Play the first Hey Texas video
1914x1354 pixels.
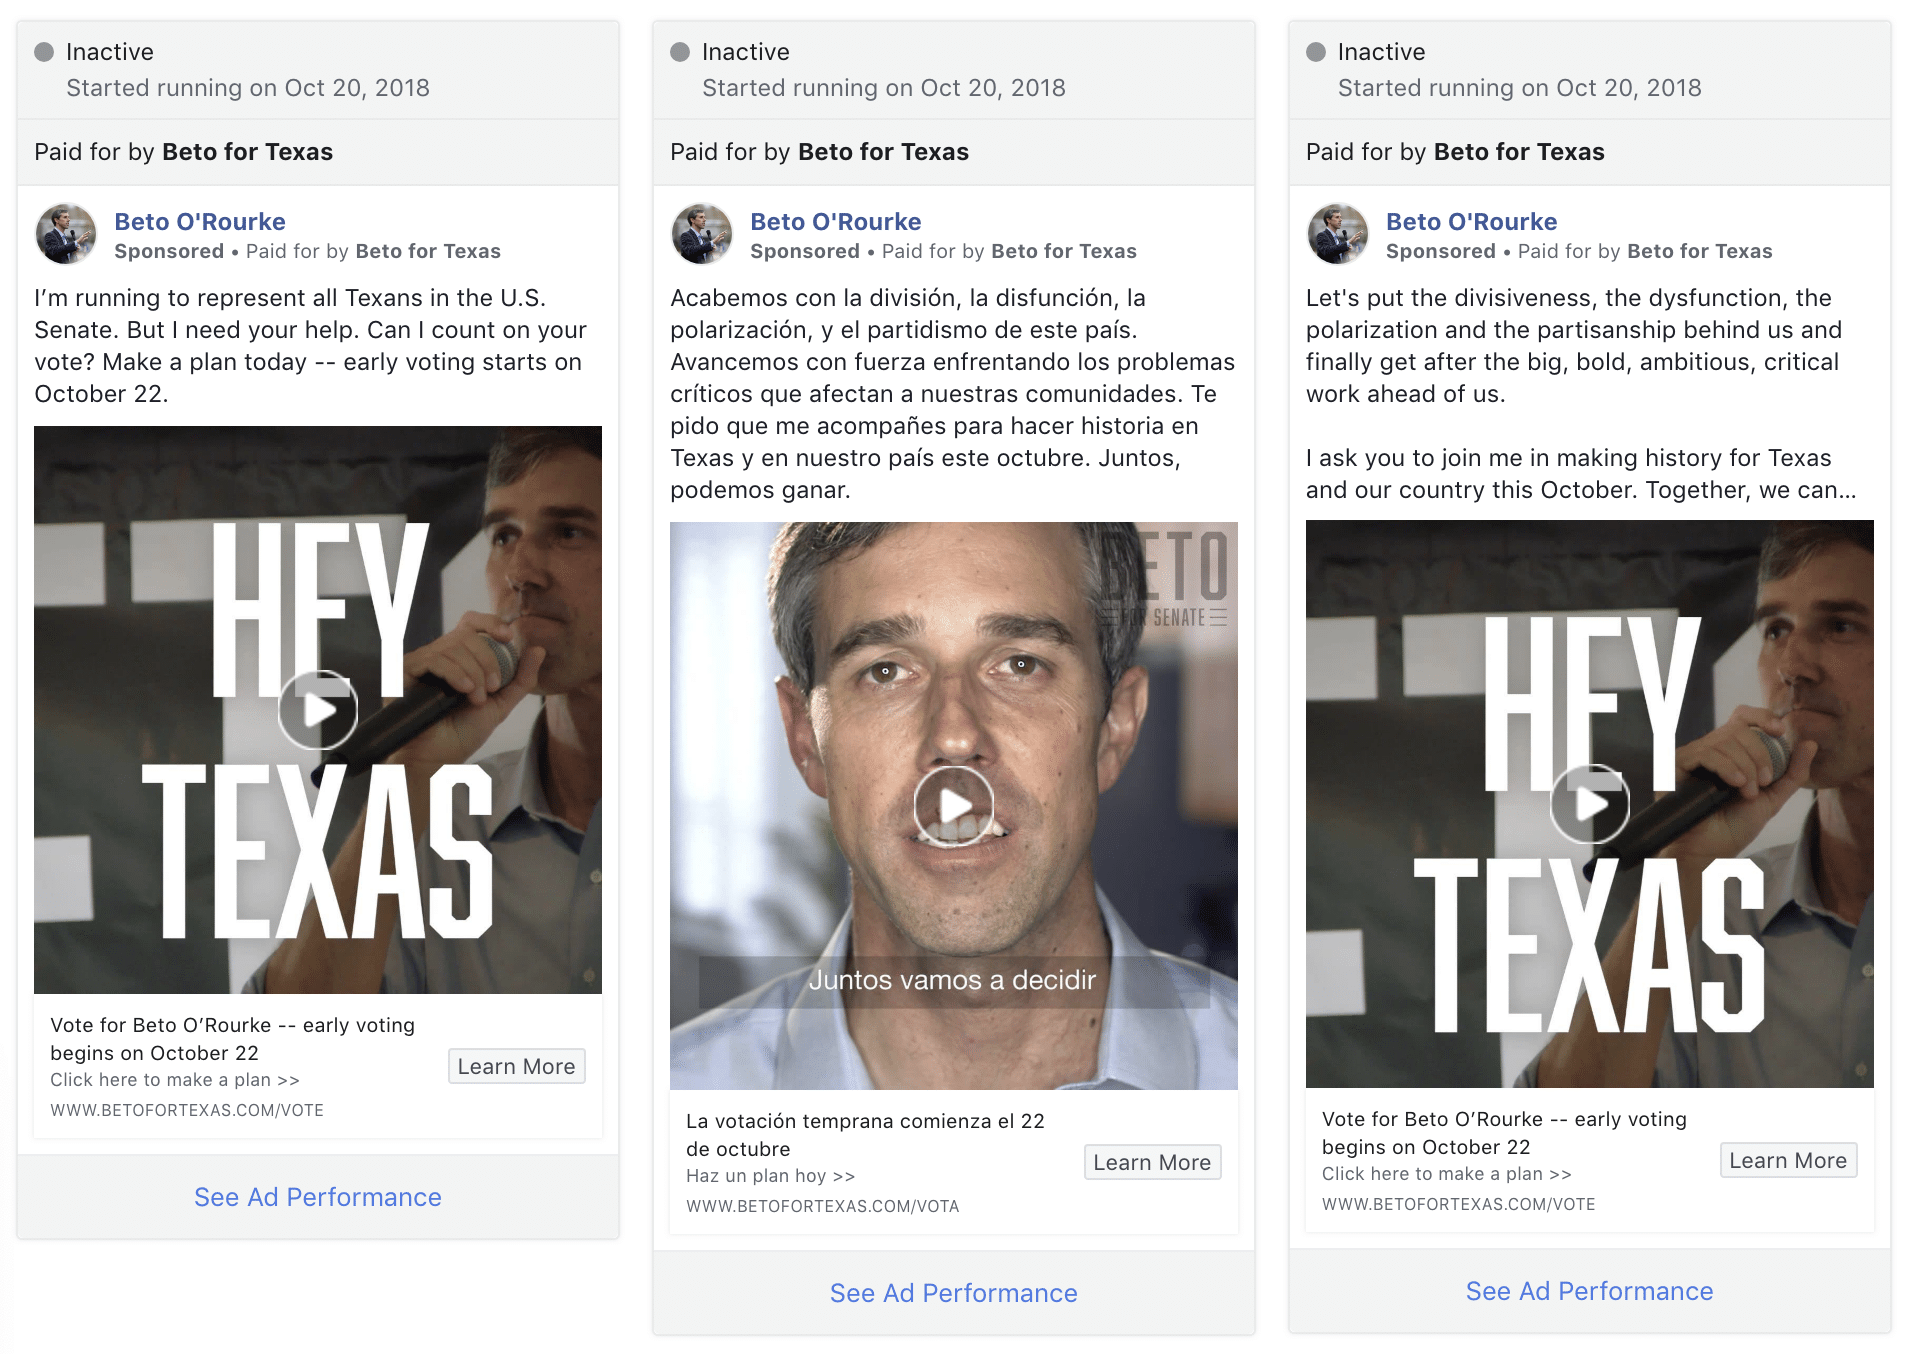[318, 710]
